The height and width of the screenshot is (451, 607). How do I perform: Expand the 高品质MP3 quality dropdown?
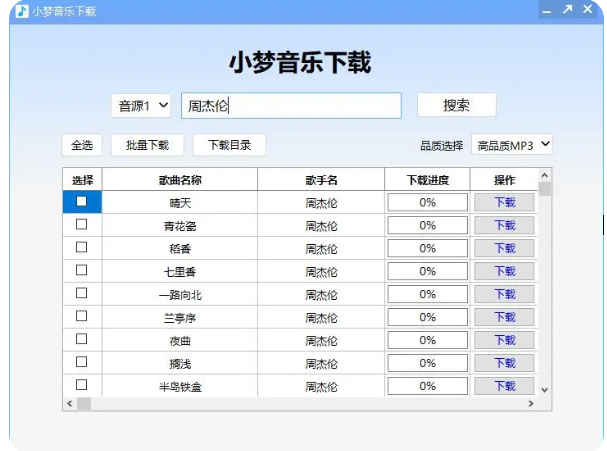pyautogui.click(x=512, y=145)
